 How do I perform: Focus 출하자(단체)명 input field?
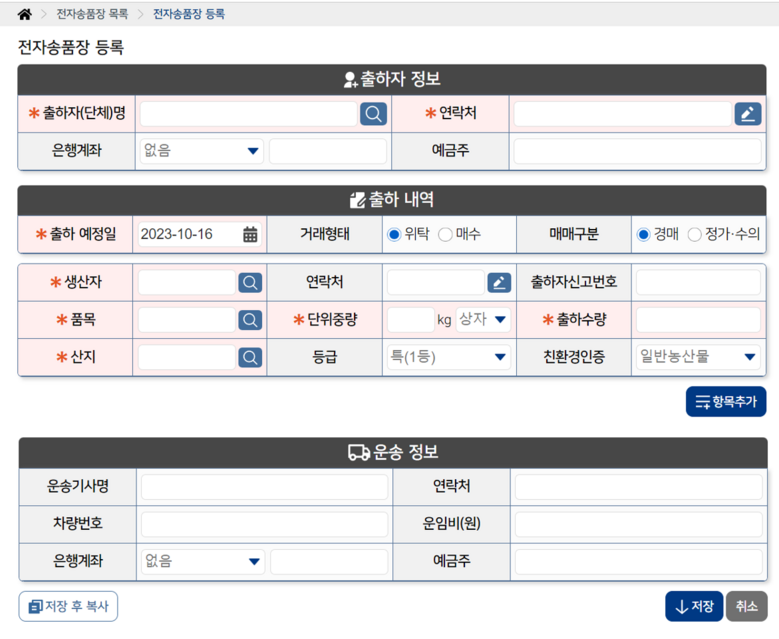click(248, 114)
